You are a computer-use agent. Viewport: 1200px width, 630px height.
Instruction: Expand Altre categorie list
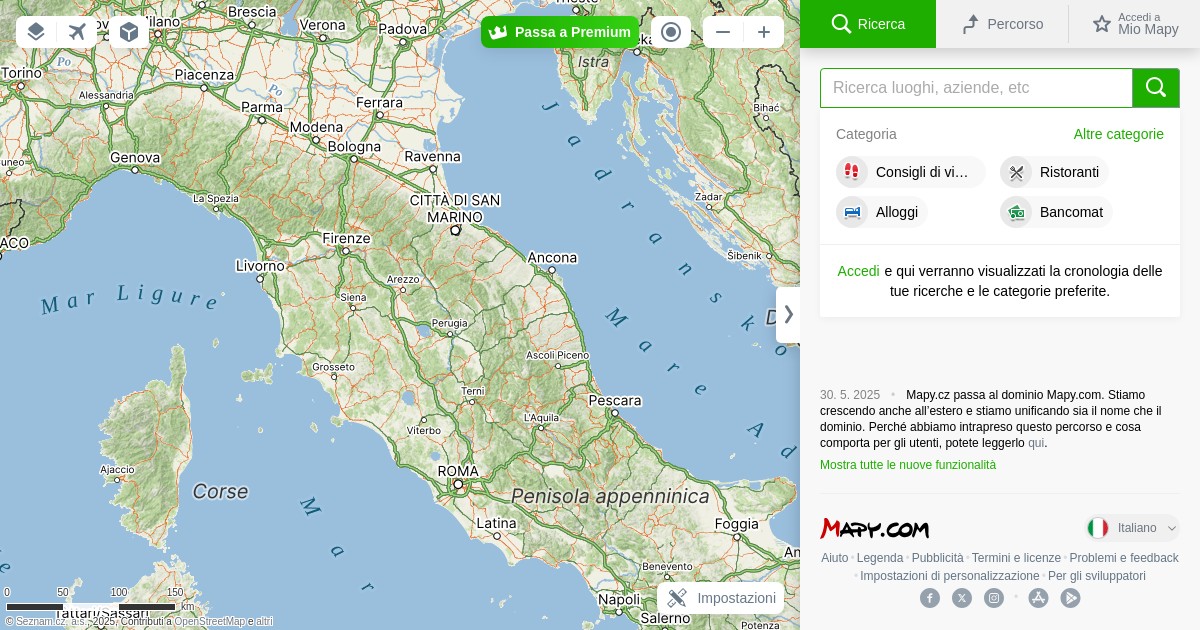click(1118, 134)
